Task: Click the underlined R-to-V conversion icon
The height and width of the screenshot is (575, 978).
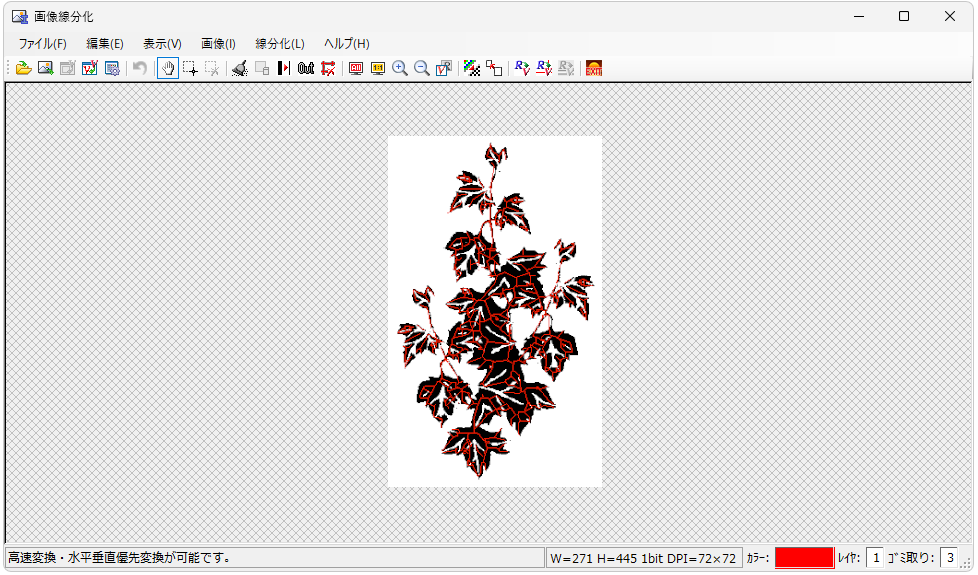Action: click(544, 68)
